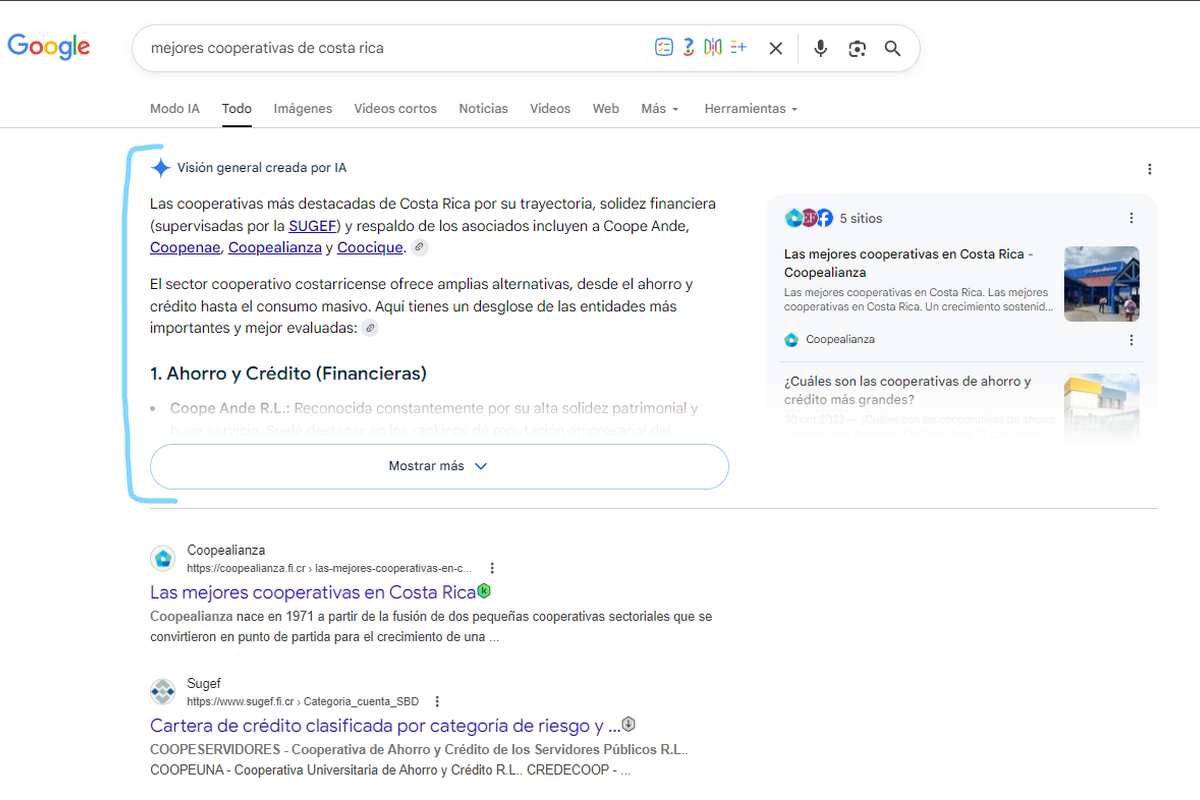Click the magnifying glass search button
The height and width of the screenshot is (800, 1200).
click(x=893, y=48)
